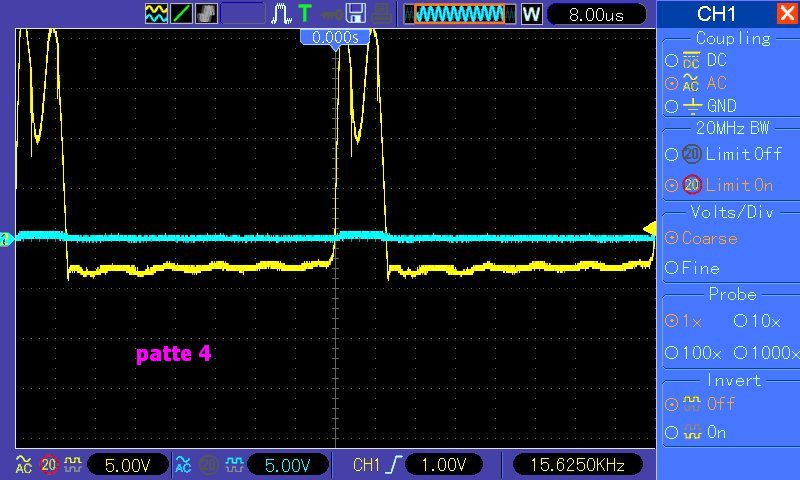Click the floppy disk save icon

coord(355,14)
